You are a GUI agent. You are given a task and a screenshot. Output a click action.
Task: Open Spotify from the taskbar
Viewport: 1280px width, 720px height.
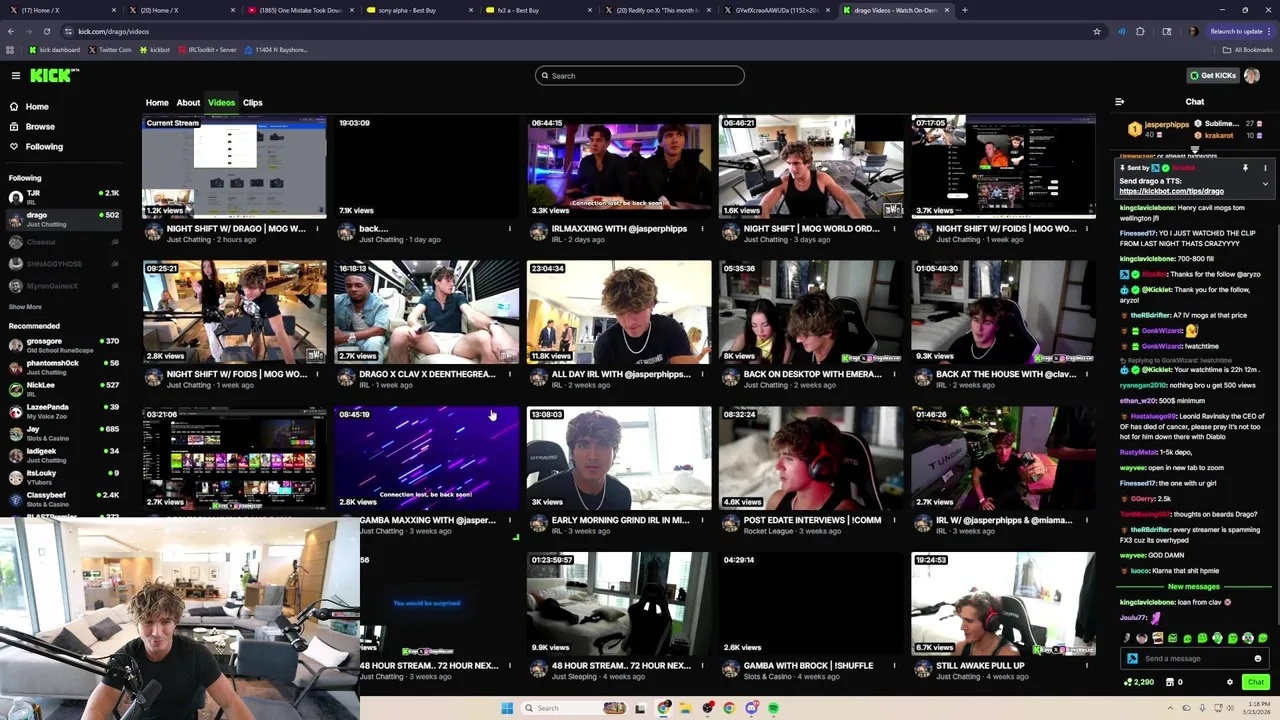(x=773, y=709)
